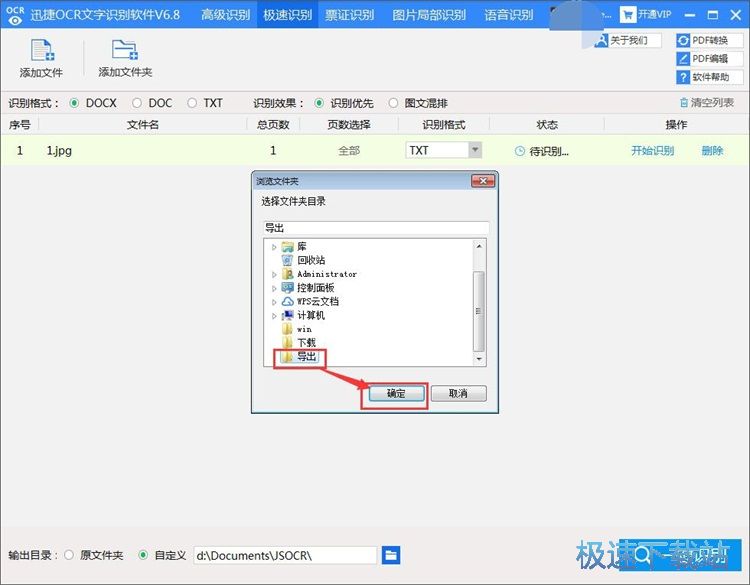
Task: Click 取消 button in folder dialog
Action: 458,394
